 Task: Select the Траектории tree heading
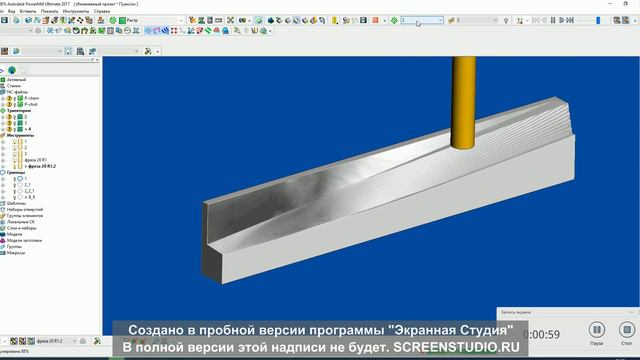(19, 111)
